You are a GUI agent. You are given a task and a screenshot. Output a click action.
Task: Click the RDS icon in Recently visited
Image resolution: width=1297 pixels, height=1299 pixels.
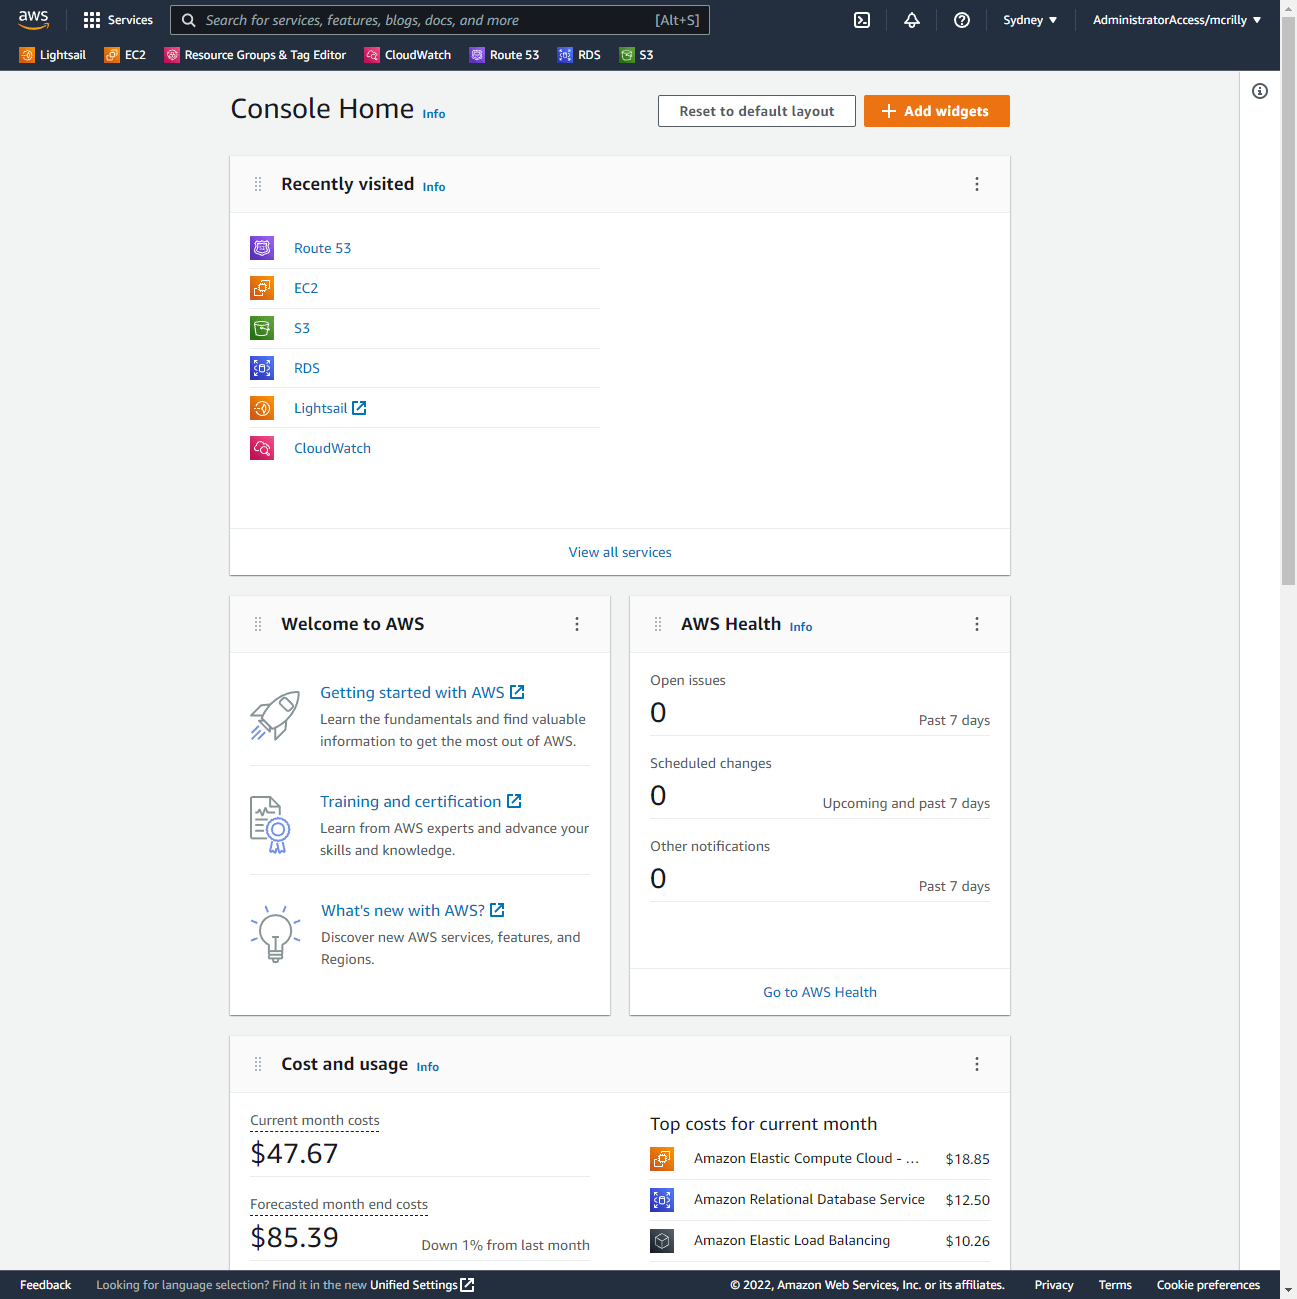(x=262, y=368)
